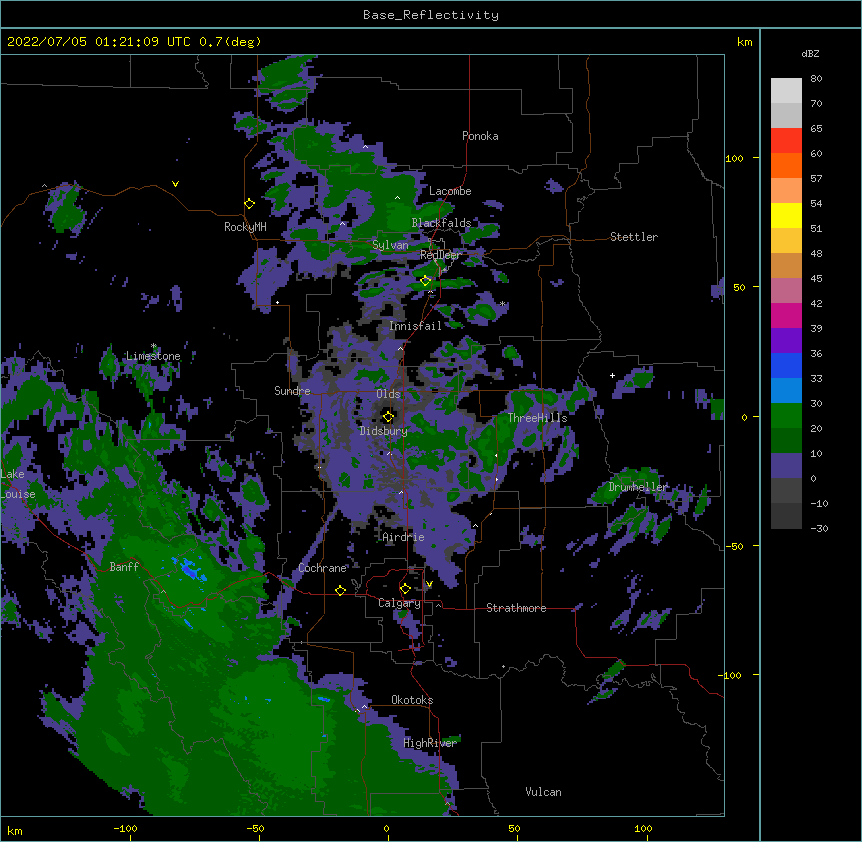Click the yellow marker above Calgary
Image resolution: width=862 pixels, height=842 pixels.
(405, 589)
